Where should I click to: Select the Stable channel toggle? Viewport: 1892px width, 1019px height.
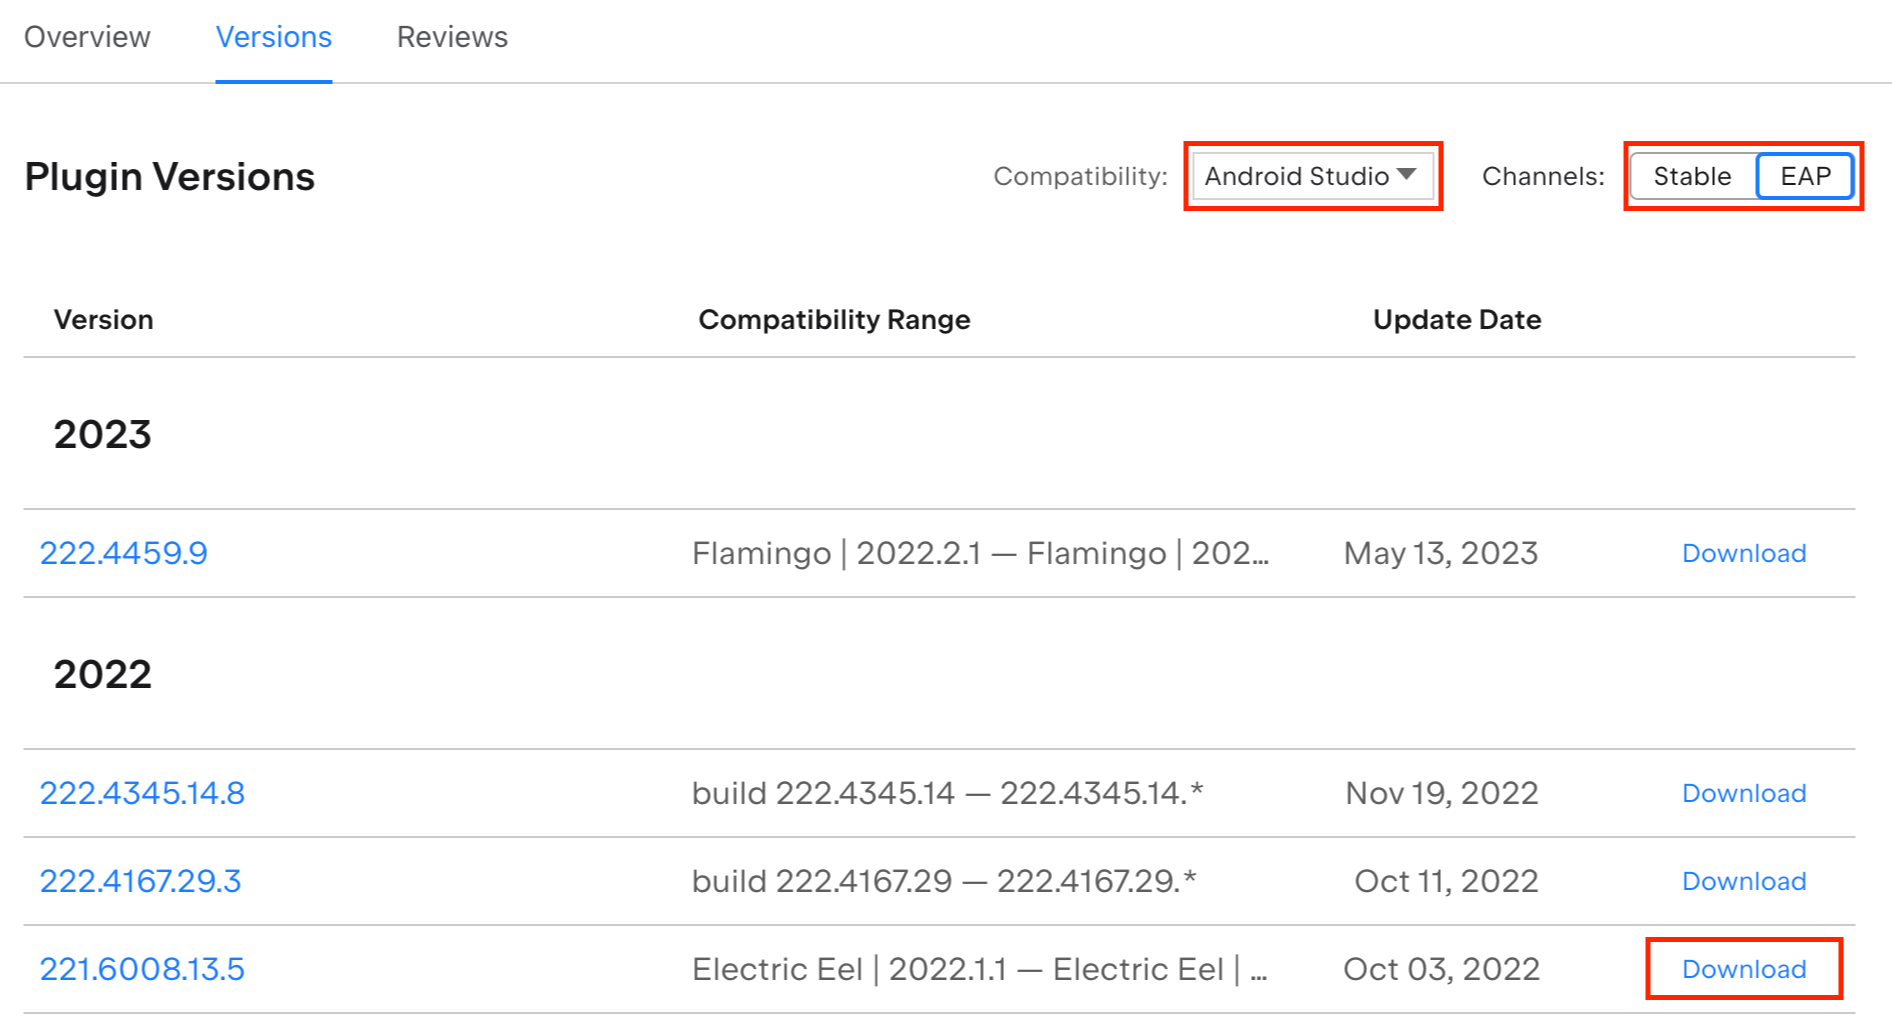(1692, 176)
